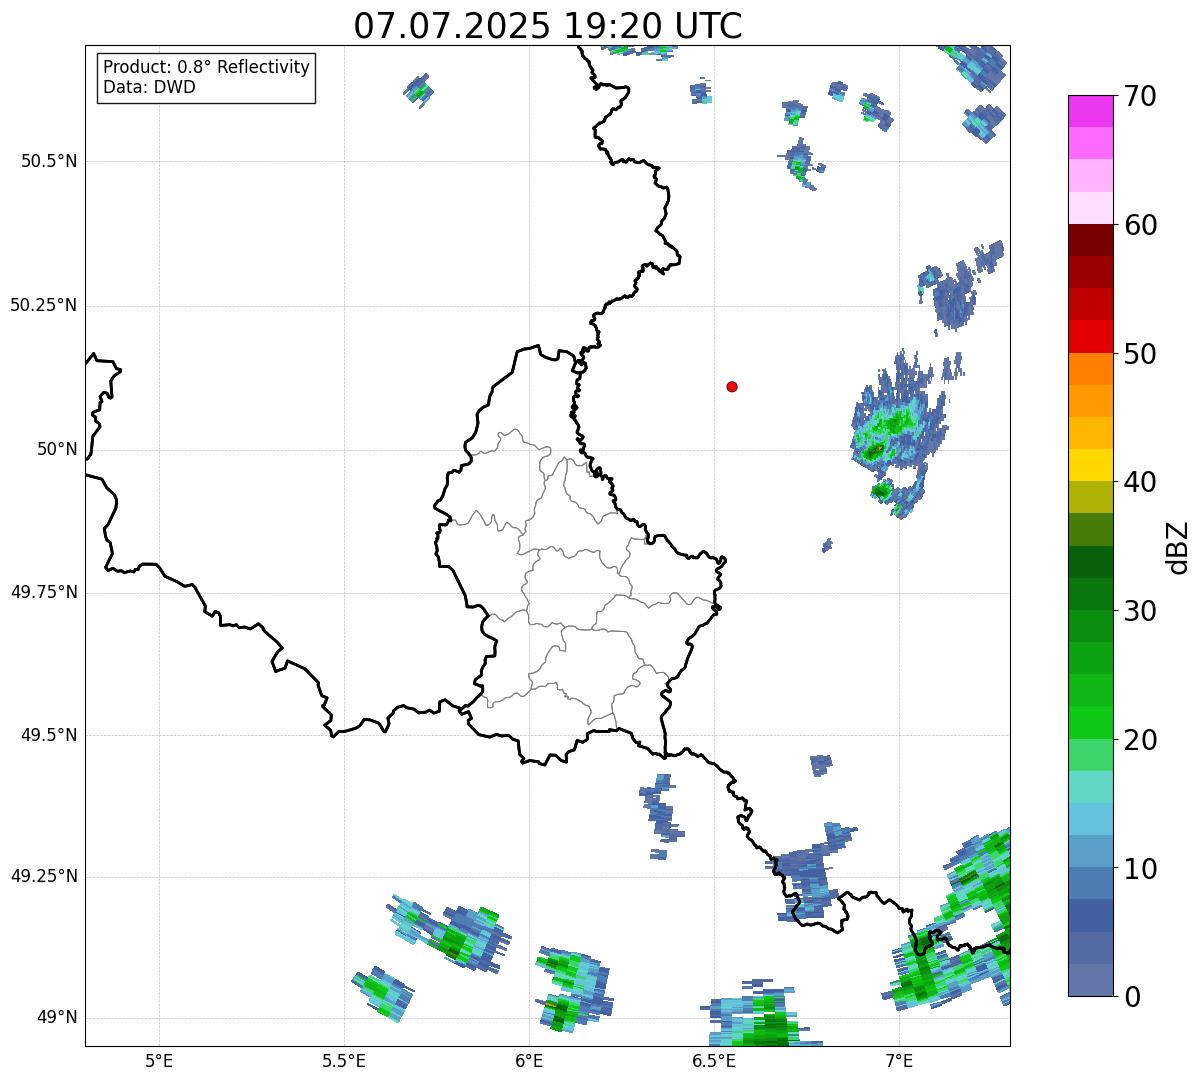Click the 50.5°N latitude label
The image size is (1202, 1081).
click(x=49, y=161)
